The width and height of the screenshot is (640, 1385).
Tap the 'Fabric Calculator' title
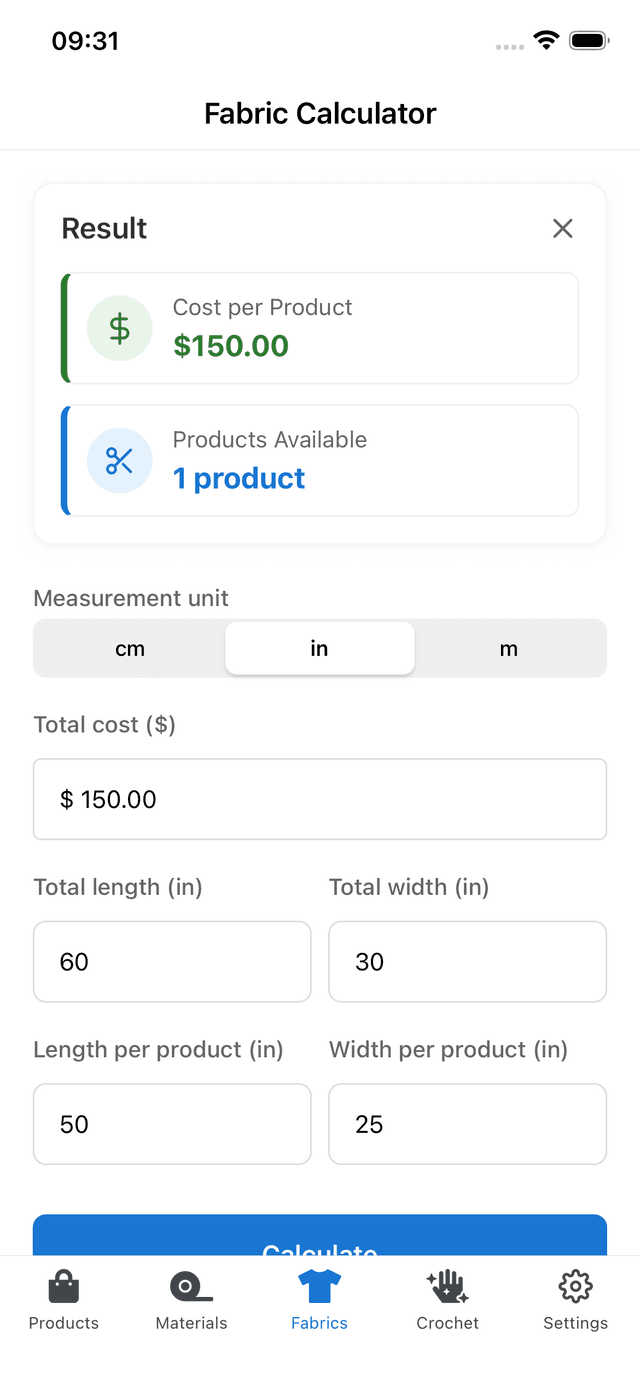pyautogui.click(x=320, y=114)
